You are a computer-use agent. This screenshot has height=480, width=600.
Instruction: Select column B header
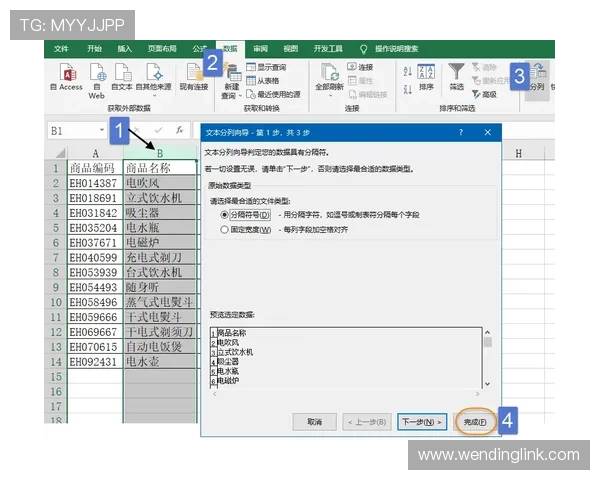160,153
